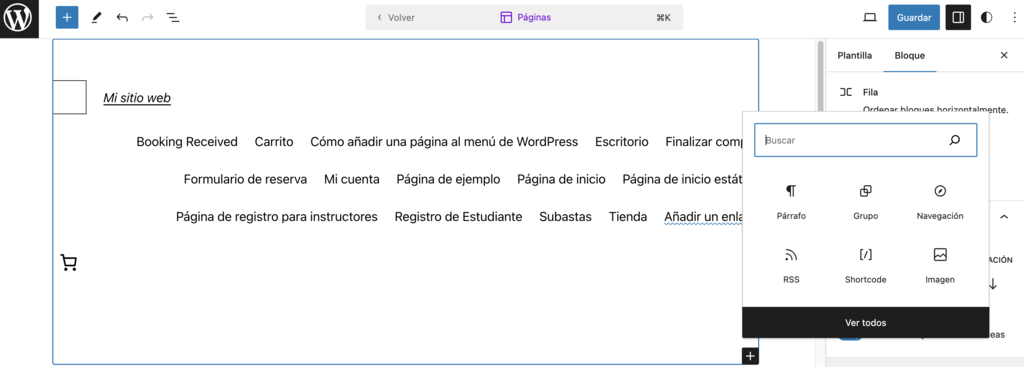Open the Styles half-circle icon
1024x367 pixels.
(986, 18)
